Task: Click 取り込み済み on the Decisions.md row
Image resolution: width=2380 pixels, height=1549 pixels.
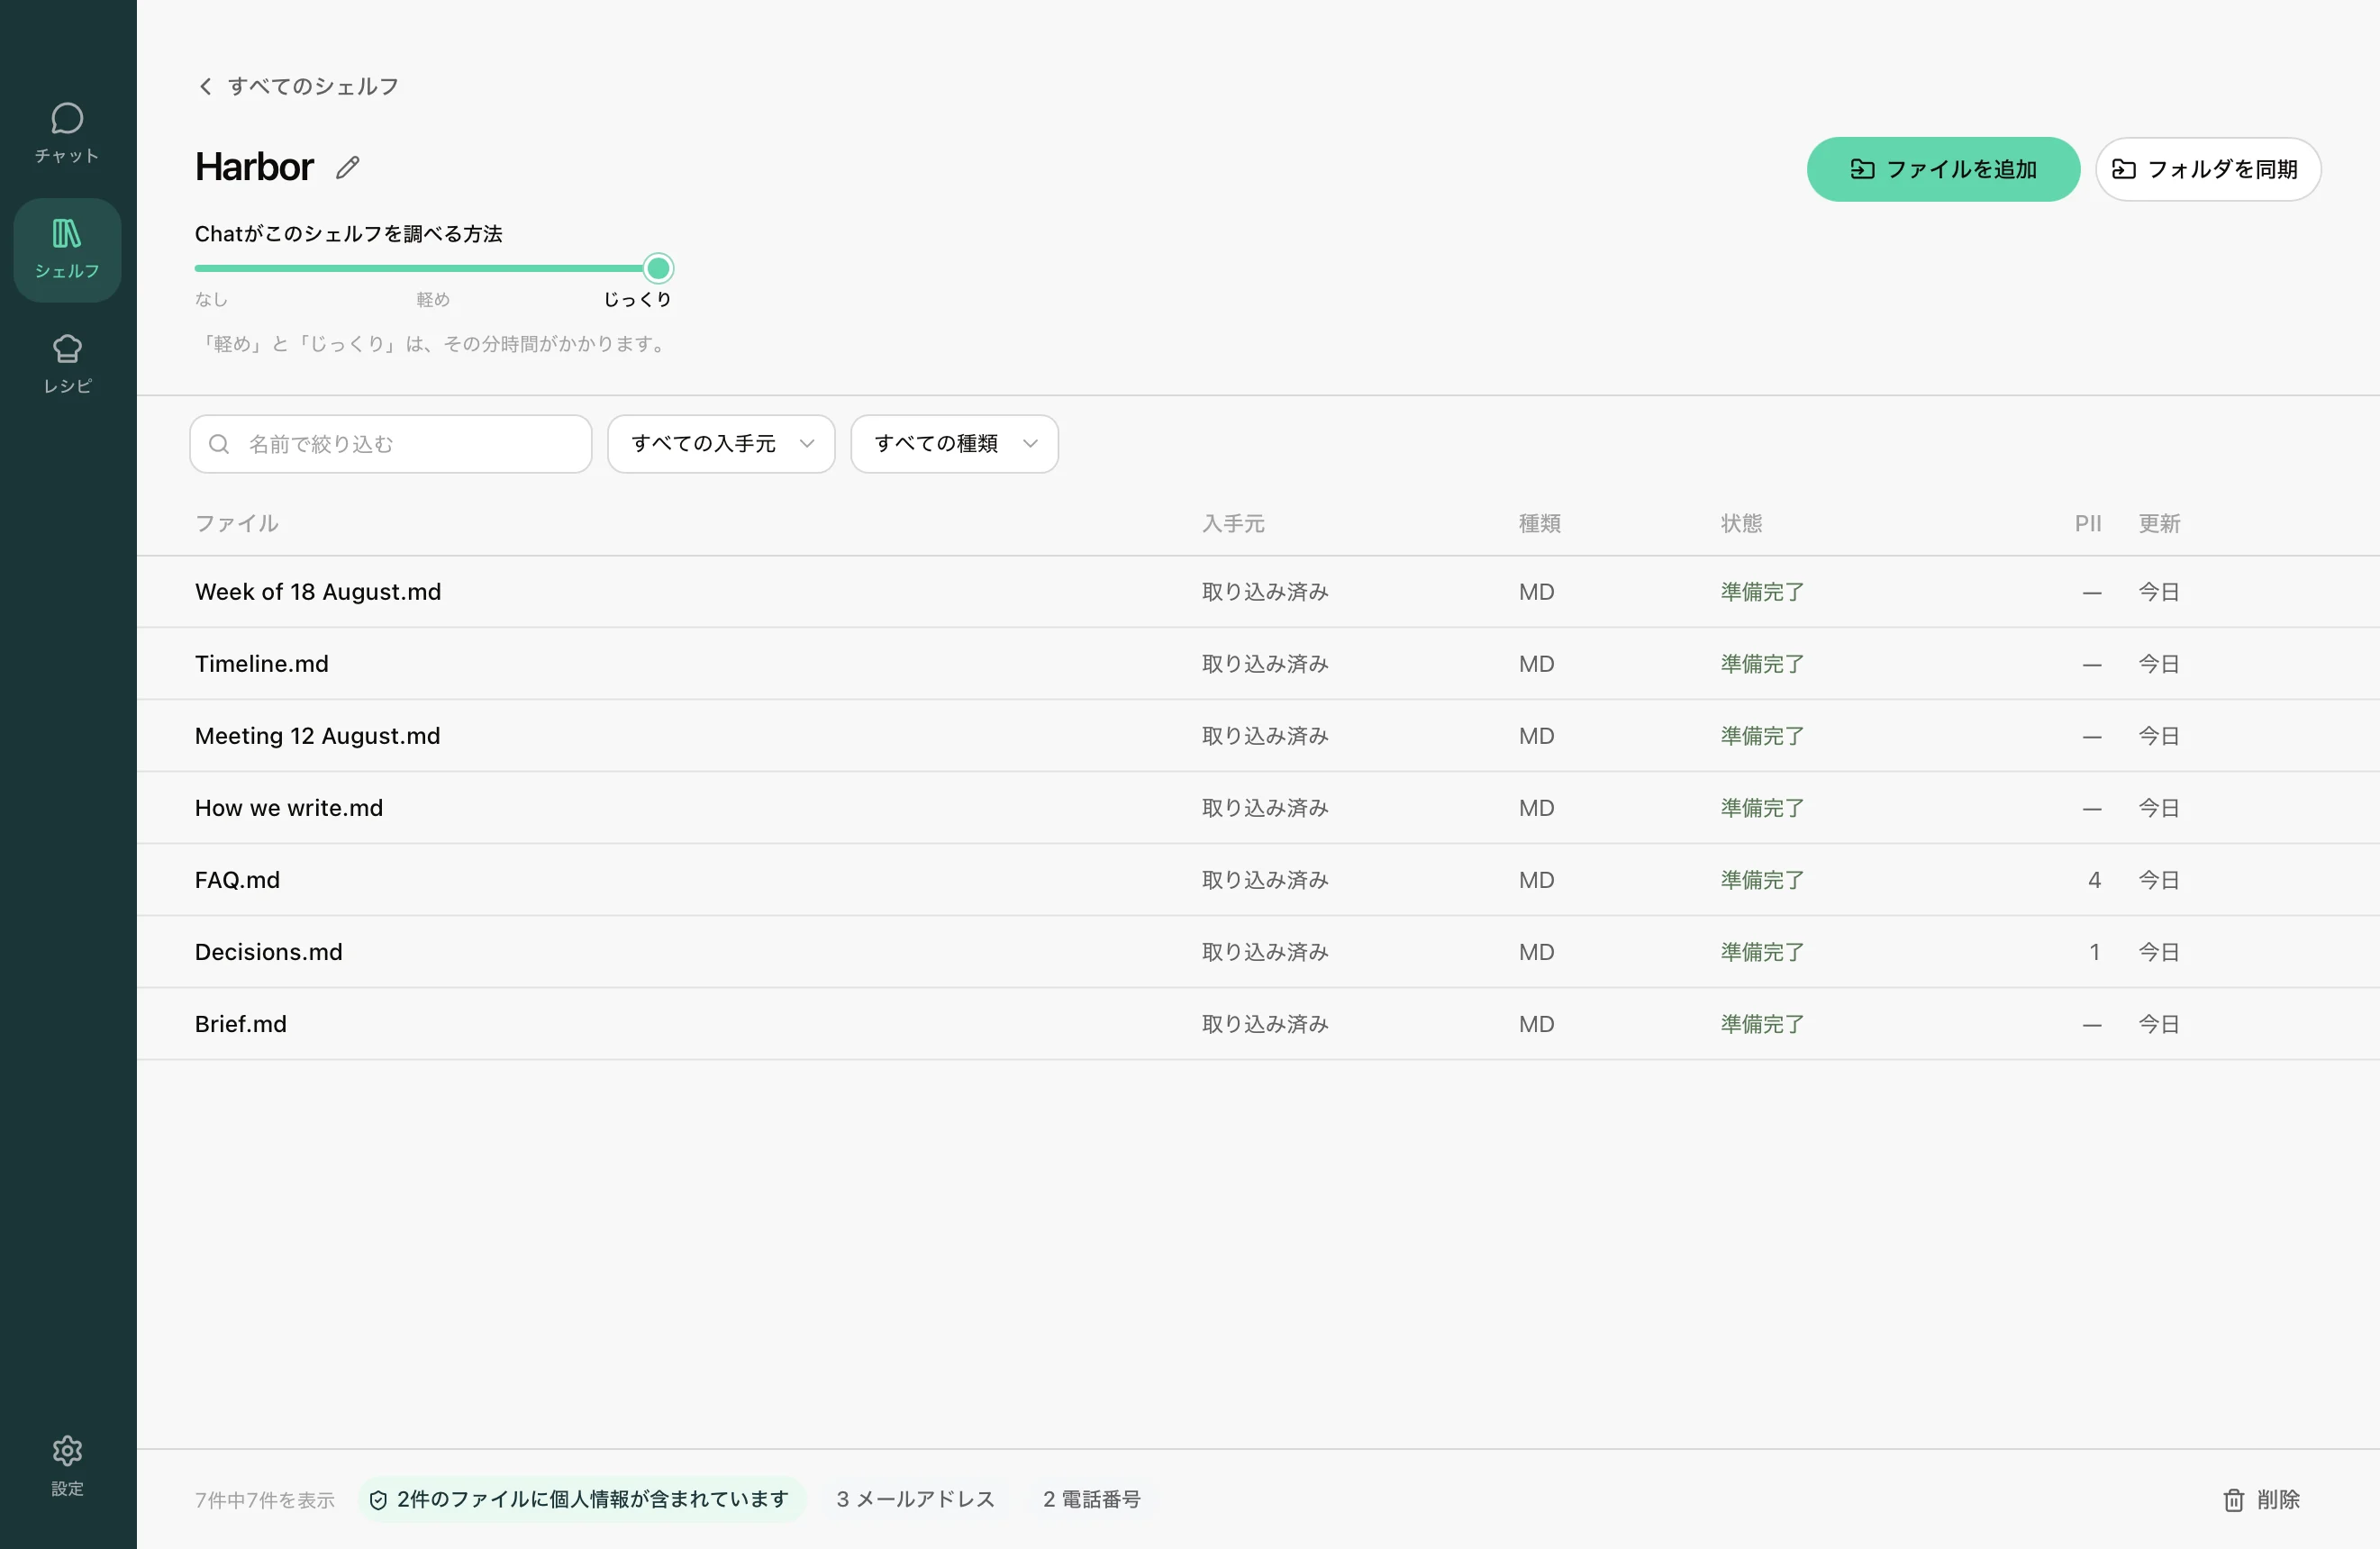Action: click(x=1265, y=951)
